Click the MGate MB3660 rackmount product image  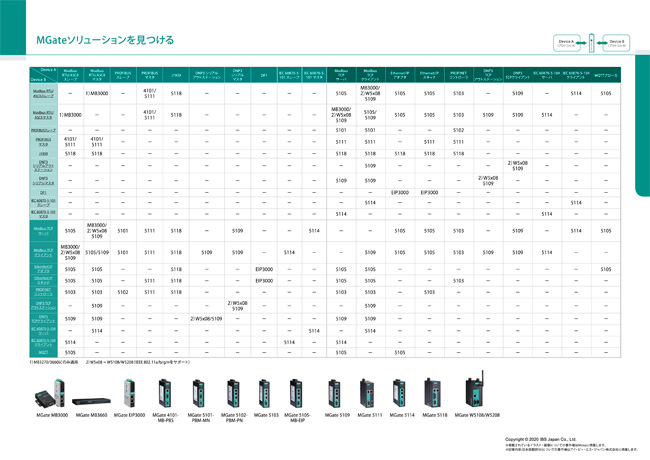(x=92, y=402)
